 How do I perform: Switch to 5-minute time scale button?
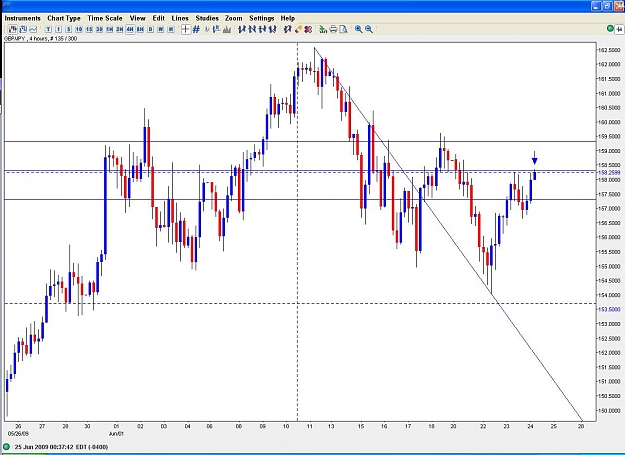point(69,29)
